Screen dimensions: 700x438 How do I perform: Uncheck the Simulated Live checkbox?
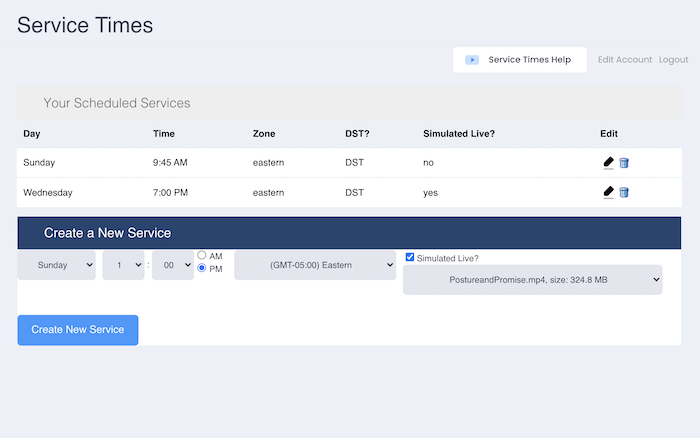[x=410, y=258]
